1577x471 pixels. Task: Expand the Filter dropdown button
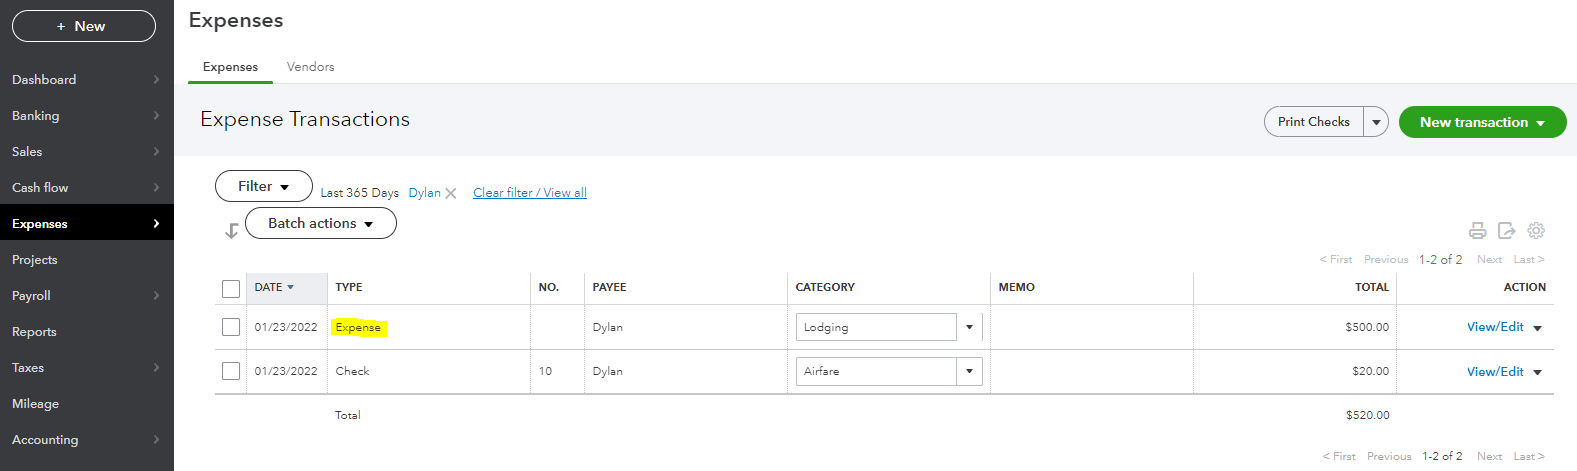point(263,186)
